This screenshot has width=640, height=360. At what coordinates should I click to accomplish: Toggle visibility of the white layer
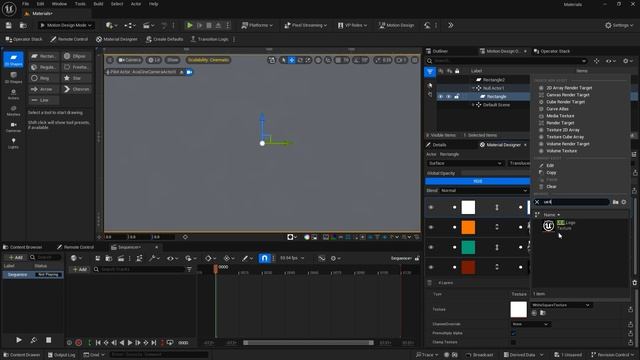pos(431,207)
